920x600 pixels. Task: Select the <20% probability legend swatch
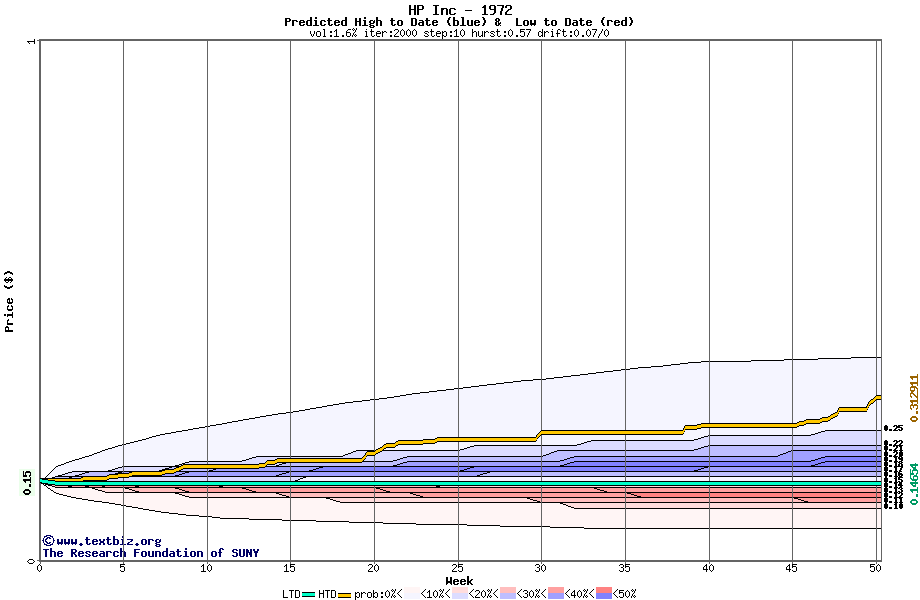pyautogui.click(x=459, y=594)
